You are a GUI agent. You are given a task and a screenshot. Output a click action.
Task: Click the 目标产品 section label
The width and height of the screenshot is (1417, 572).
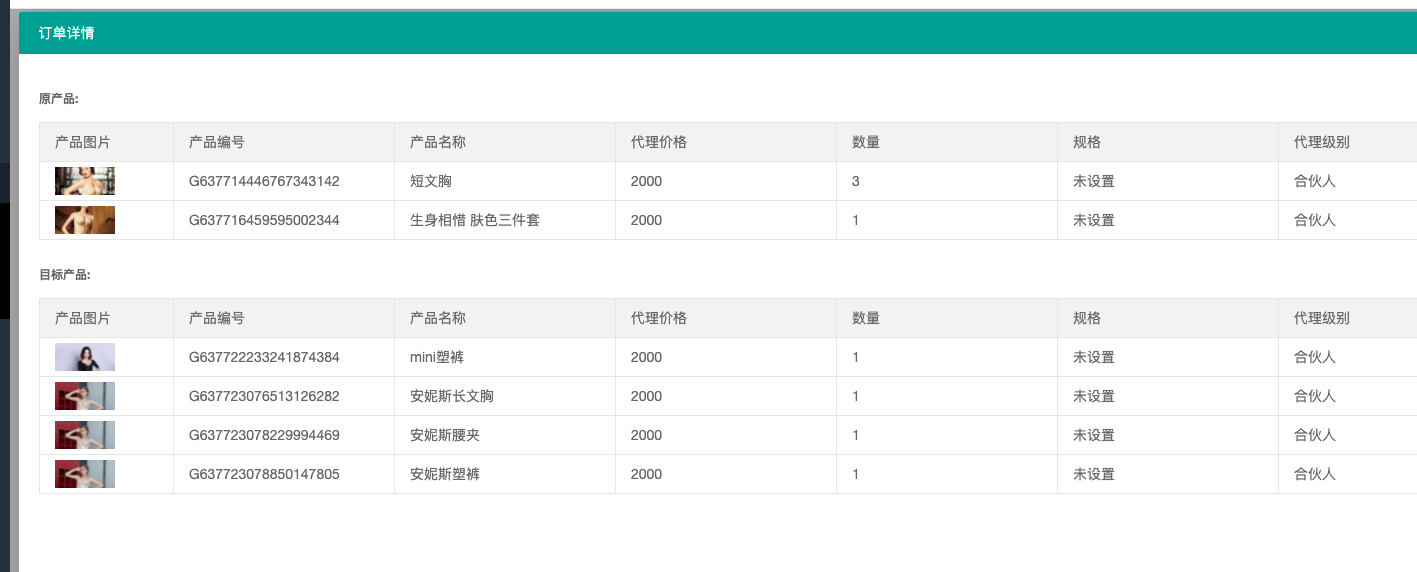point(65,275)
